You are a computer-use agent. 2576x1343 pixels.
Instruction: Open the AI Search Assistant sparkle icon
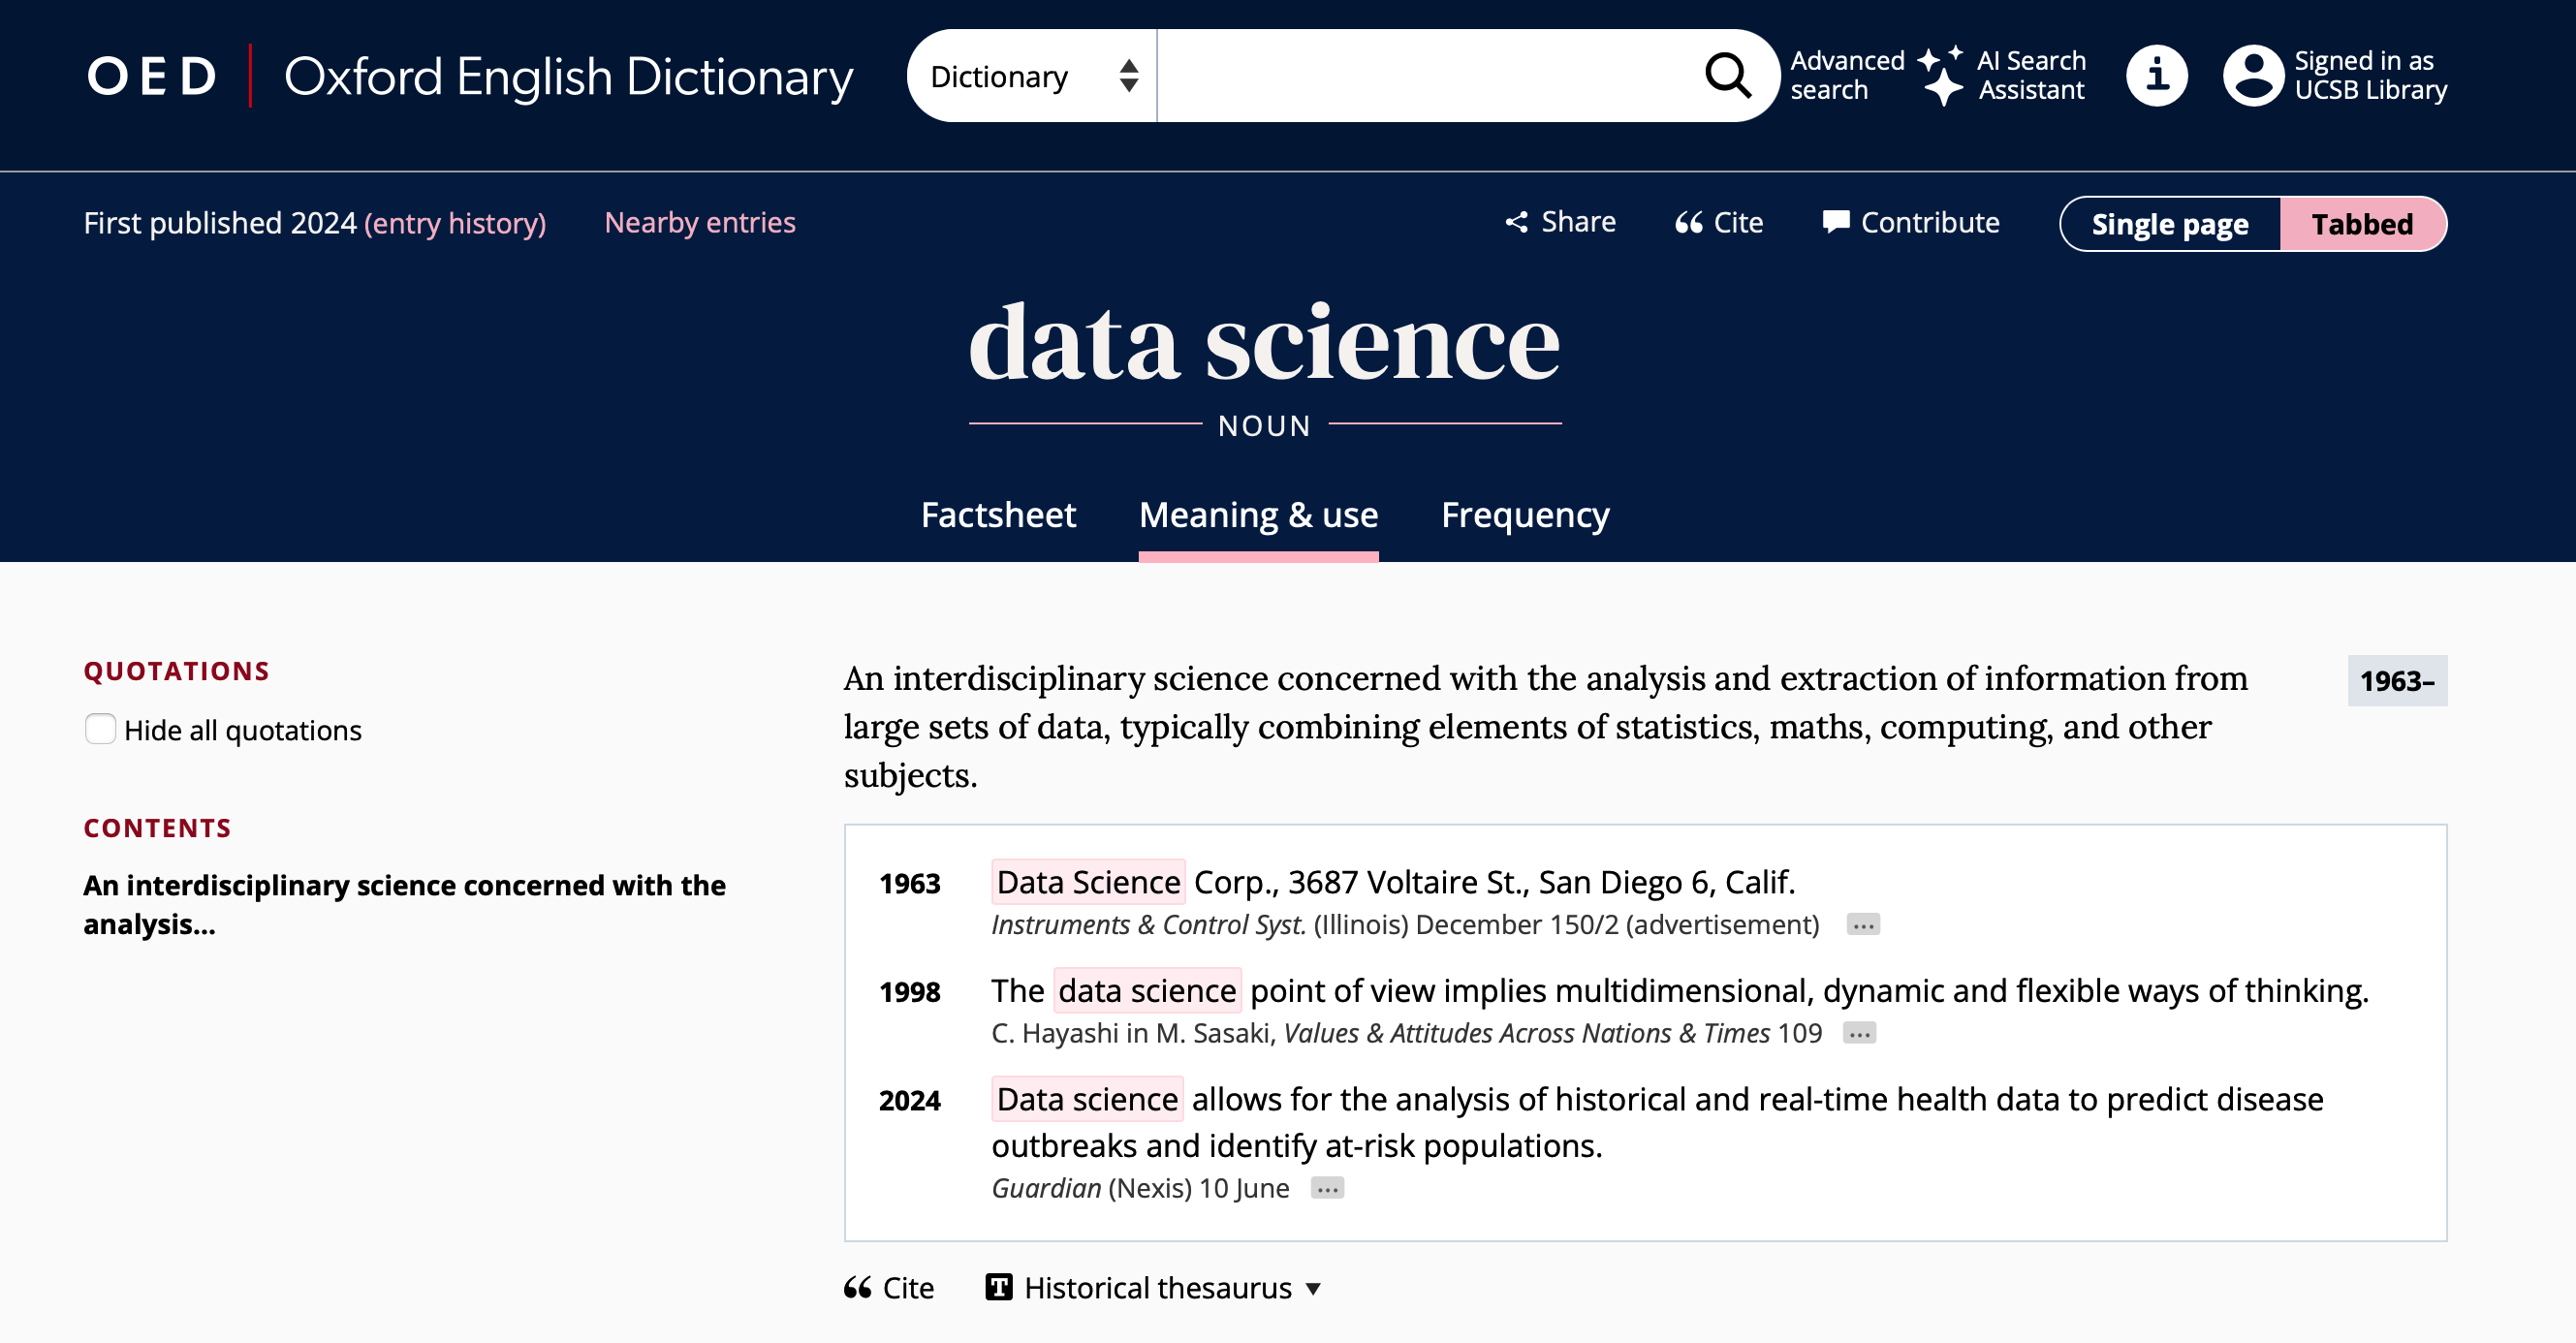(x=1941, y=76)
